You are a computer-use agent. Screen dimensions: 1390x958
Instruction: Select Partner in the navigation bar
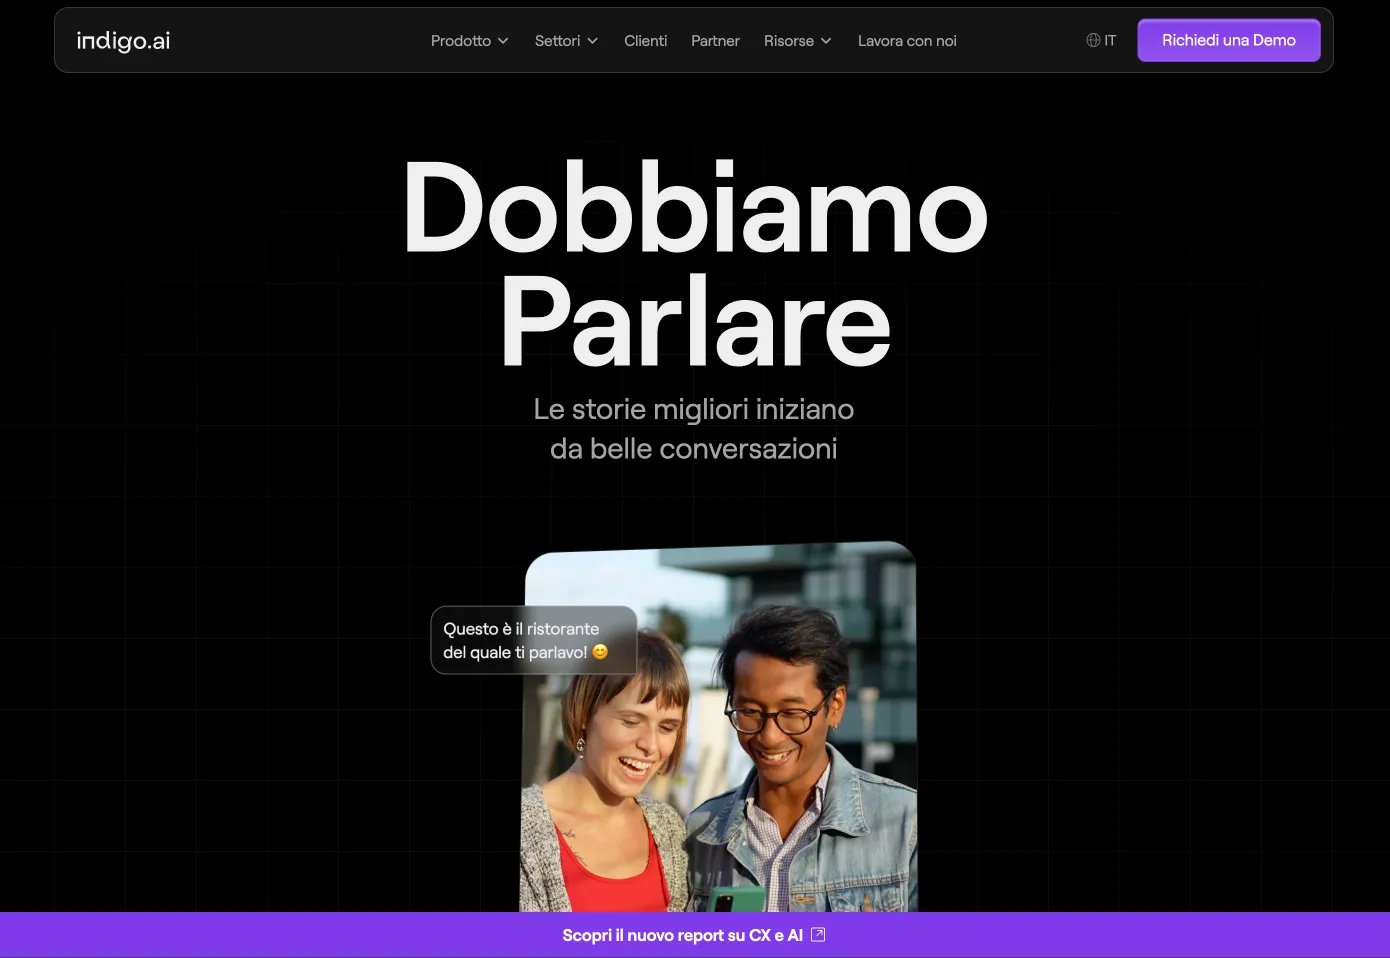click(x=715, y=41)
